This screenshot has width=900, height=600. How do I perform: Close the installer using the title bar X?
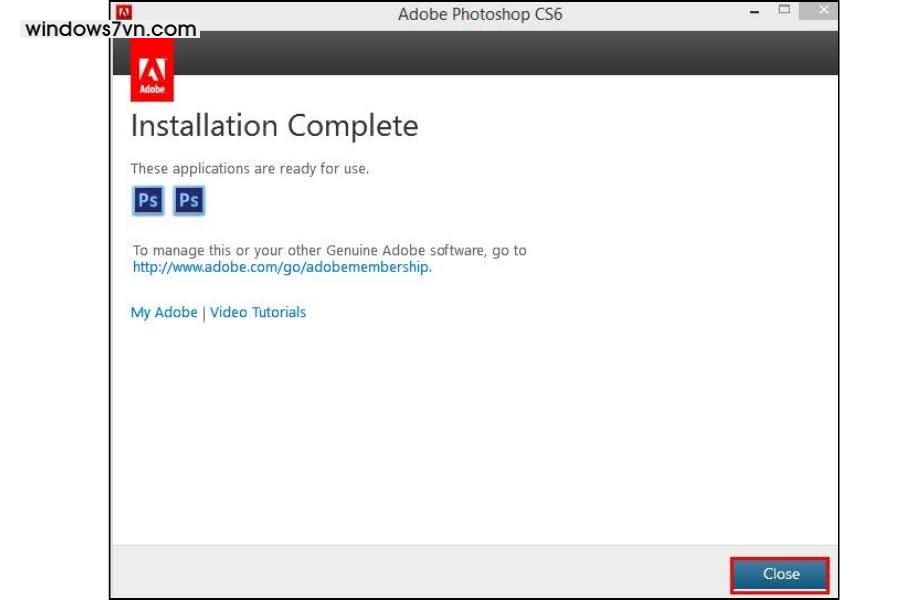point(822,11)
